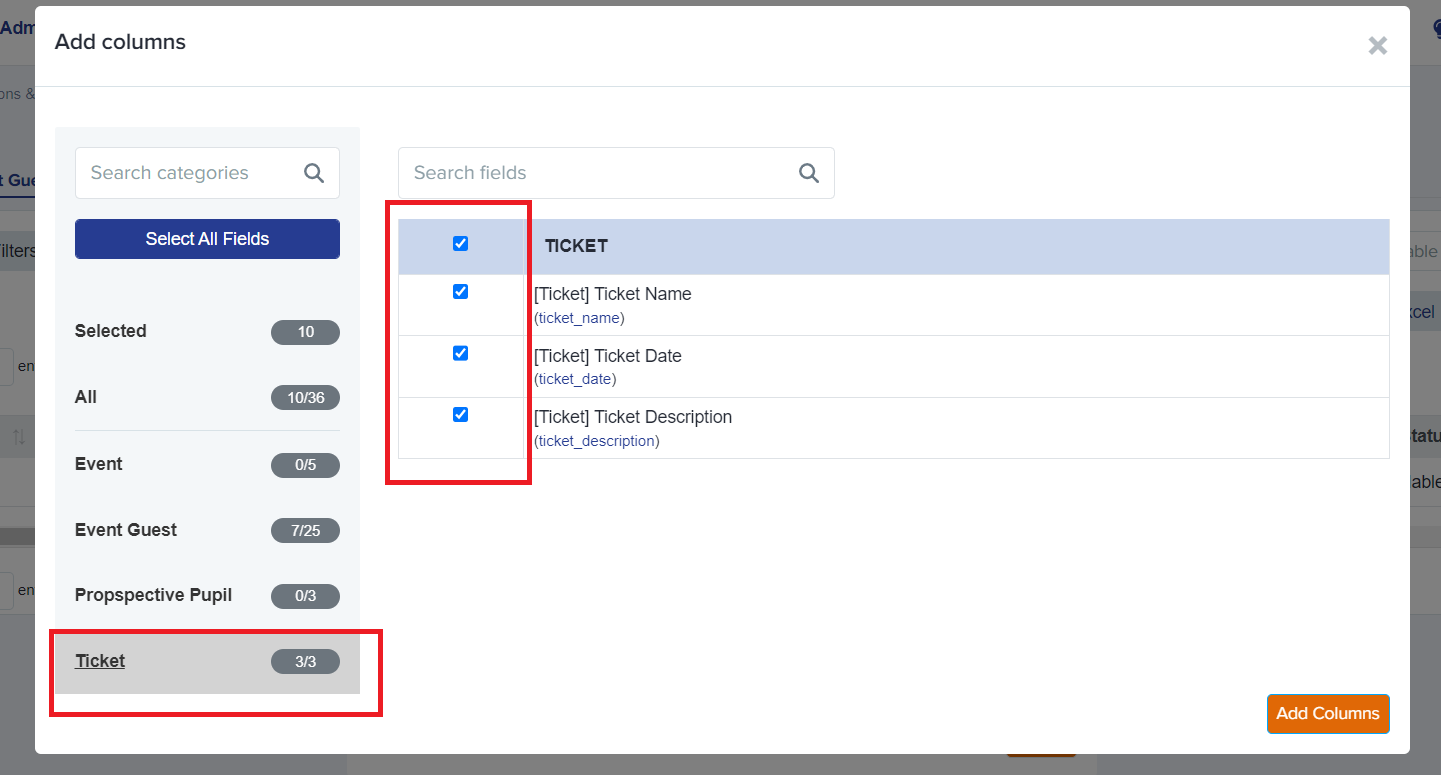This screenshot has height=775, width=1441.
Task: Uncheck the Ticket Name checkbox
Action: pos(460,291)
